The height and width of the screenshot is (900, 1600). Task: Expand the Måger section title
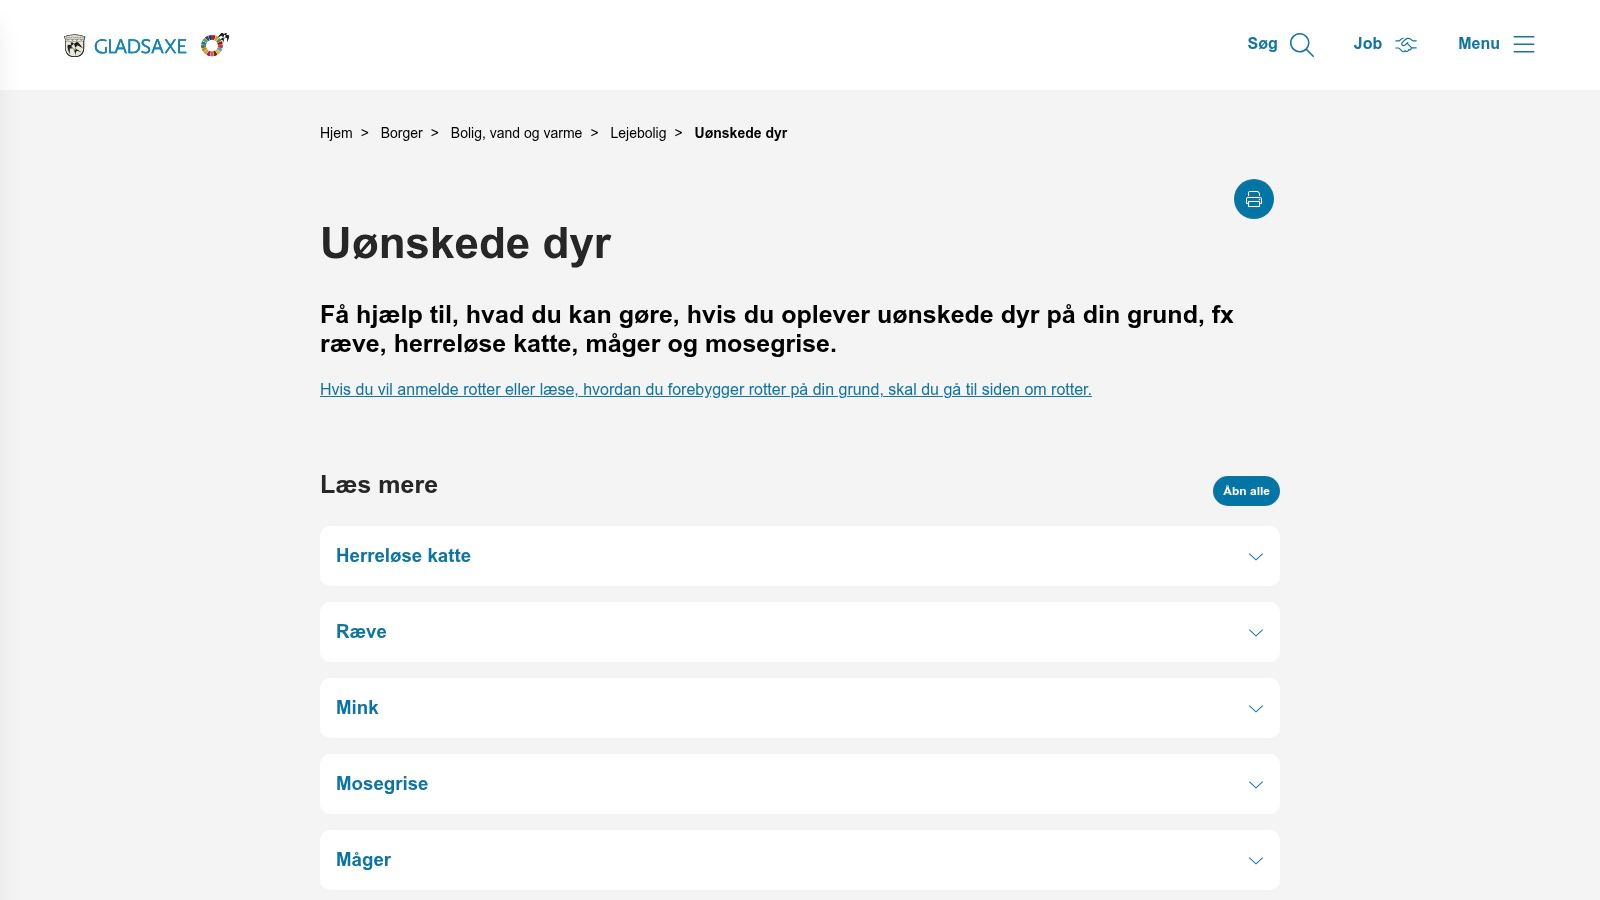[x=363, y=860]
